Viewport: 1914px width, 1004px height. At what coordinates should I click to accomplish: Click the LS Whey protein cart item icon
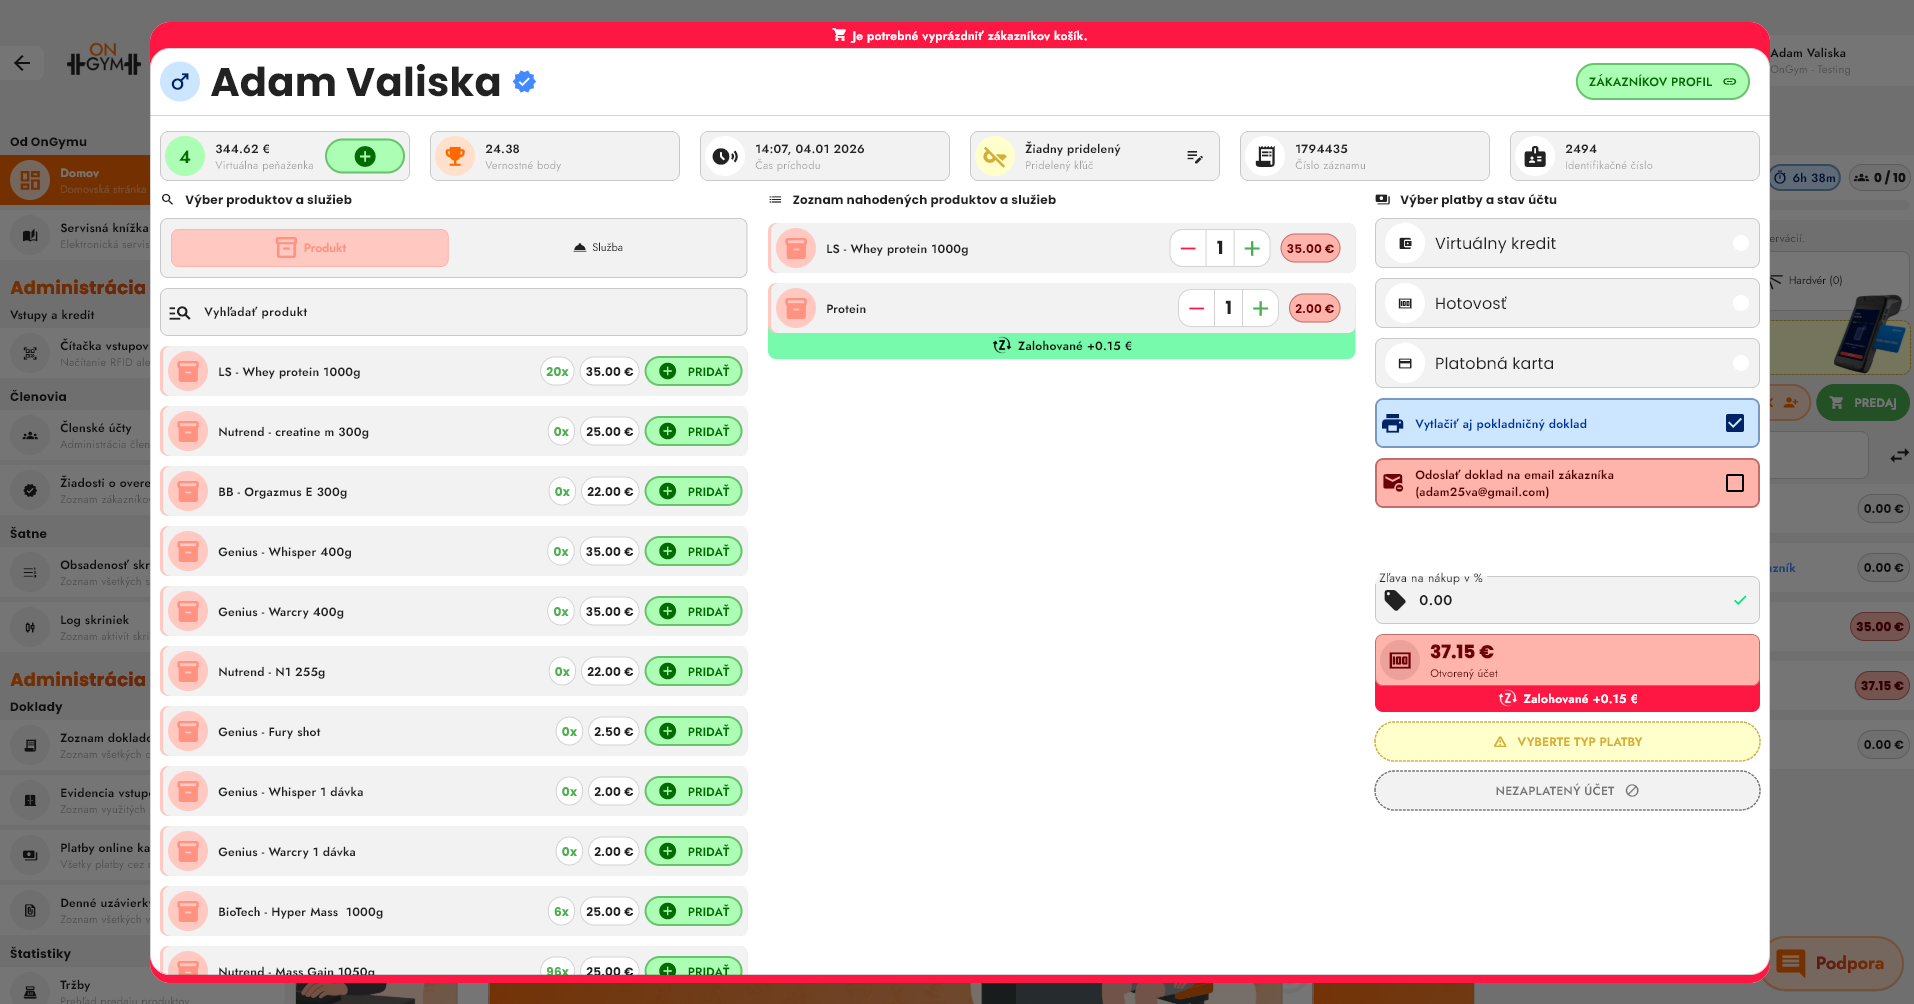coord(796,248)
